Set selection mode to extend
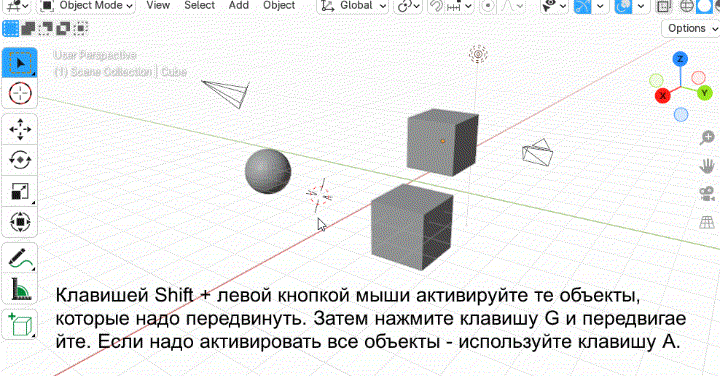The image size is (720, 376). 28,28
